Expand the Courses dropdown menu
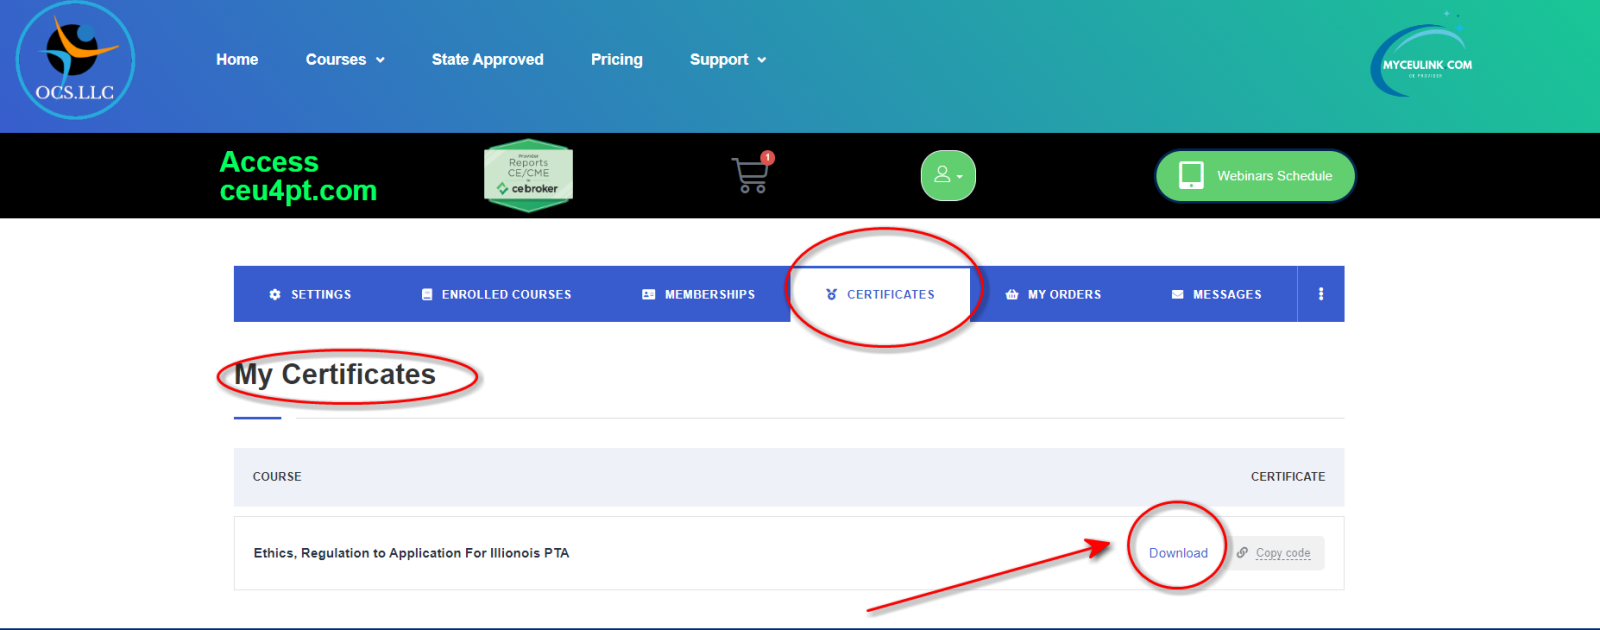Screen dimensions: 1600x630 (345, 60)
